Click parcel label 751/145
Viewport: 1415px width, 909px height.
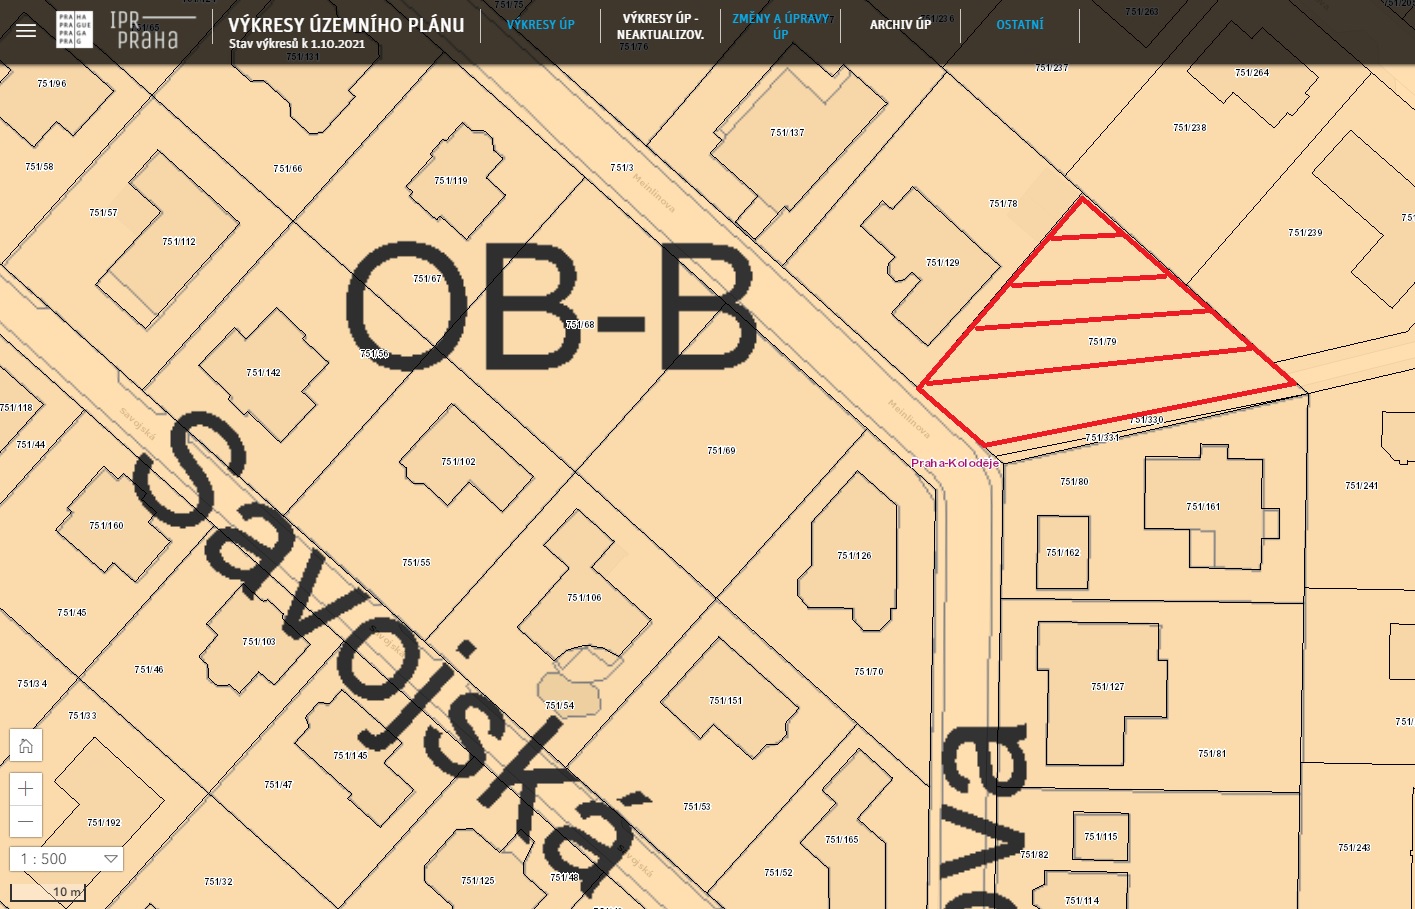click(350, 756)
